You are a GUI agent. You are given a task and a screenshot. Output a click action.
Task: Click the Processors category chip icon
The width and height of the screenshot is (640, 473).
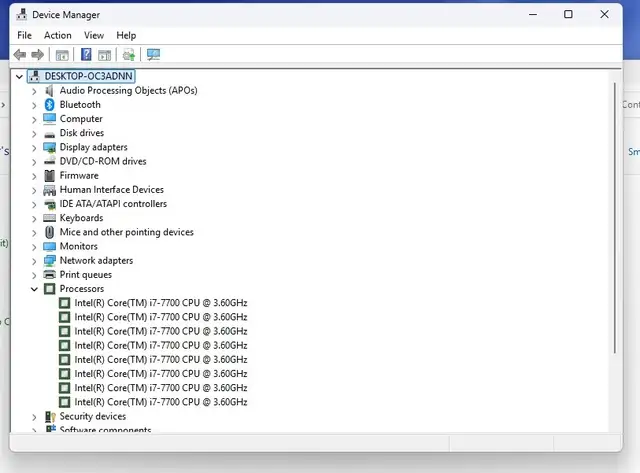[x=49, y=289]
